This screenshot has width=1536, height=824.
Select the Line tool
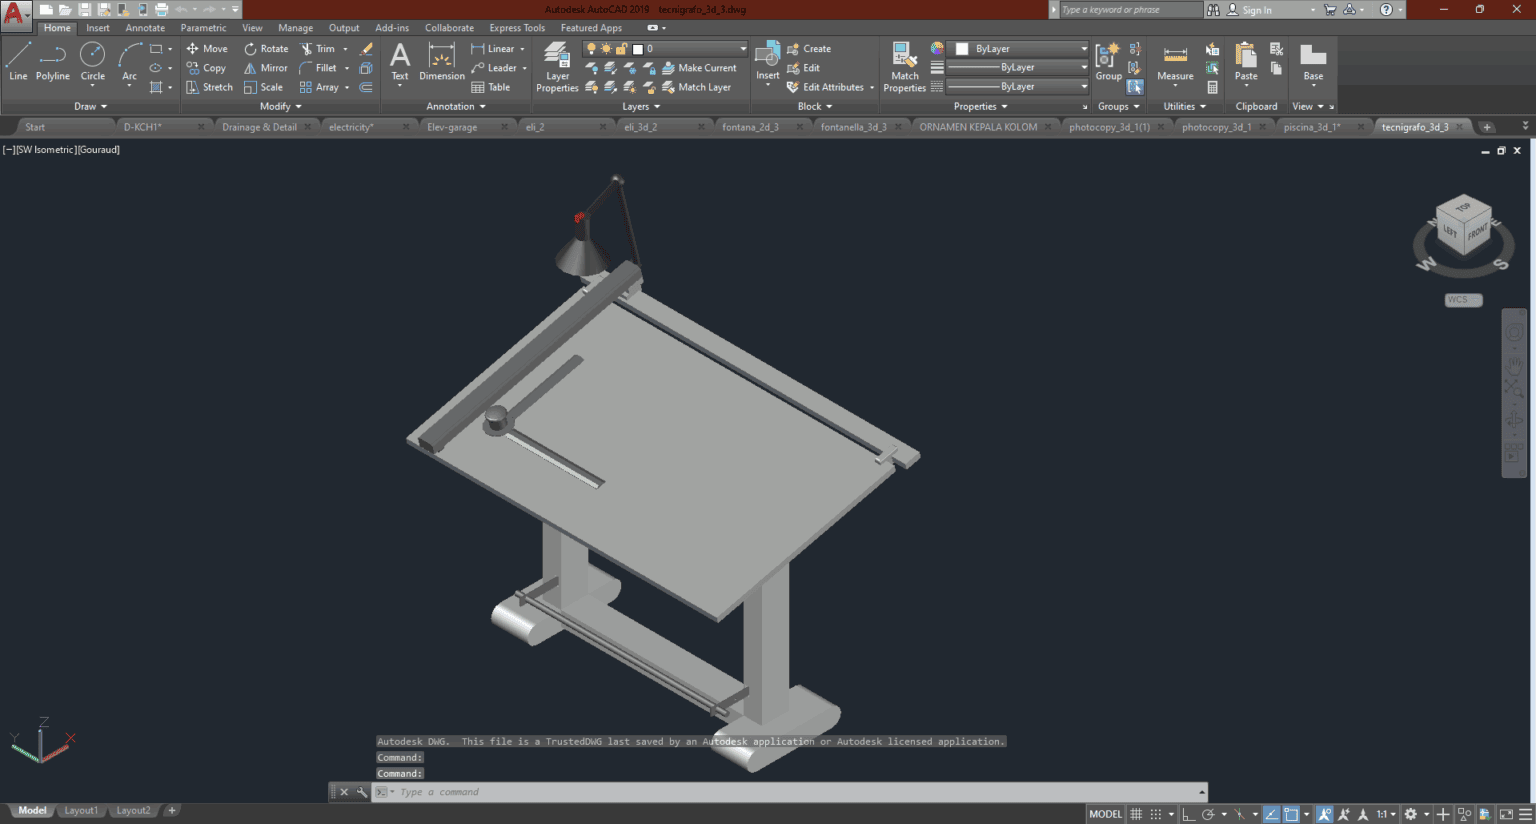point(17,62)
